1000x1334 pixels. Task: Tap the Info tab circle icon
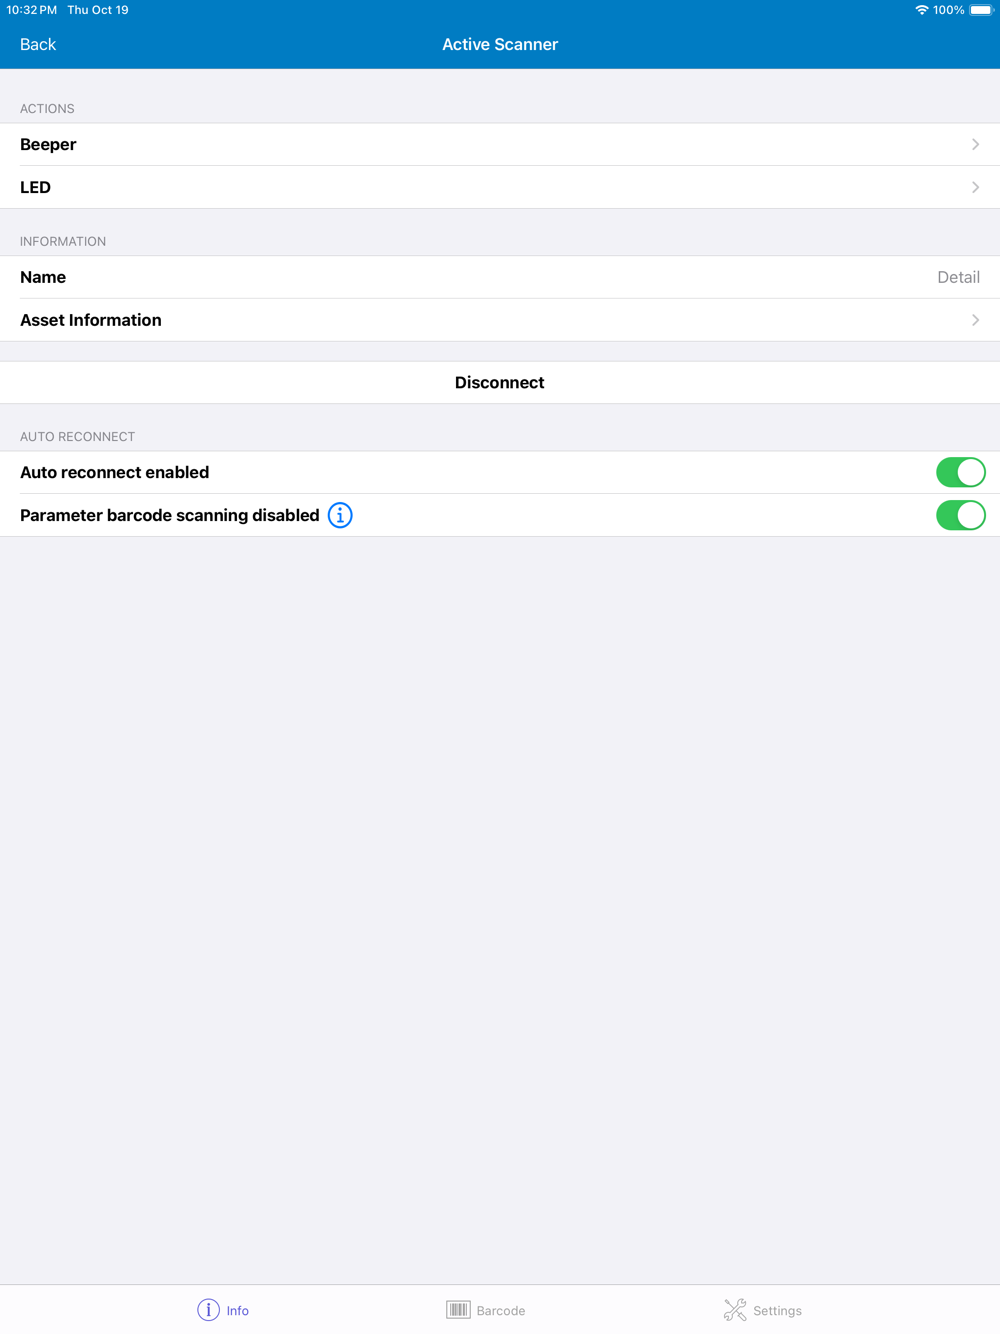pyautogui.click(x=208, y=1310)
